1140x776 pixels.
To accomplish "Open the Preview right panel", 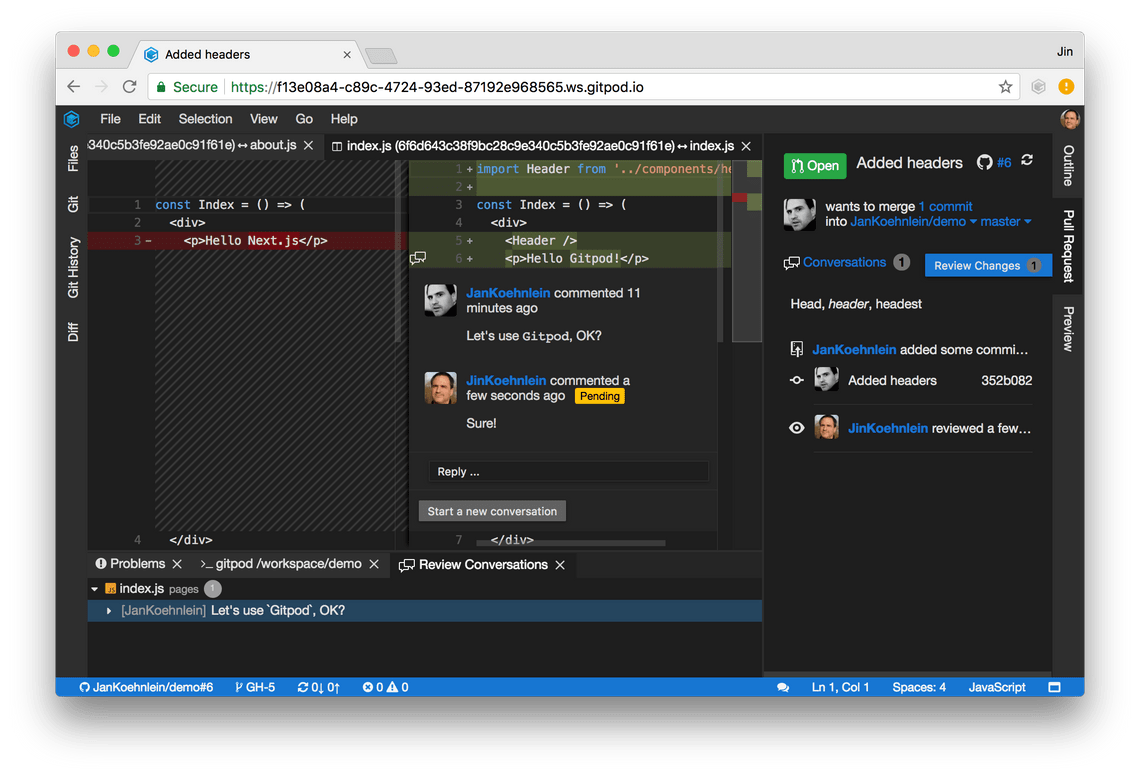I will [x=1068, y=329].
